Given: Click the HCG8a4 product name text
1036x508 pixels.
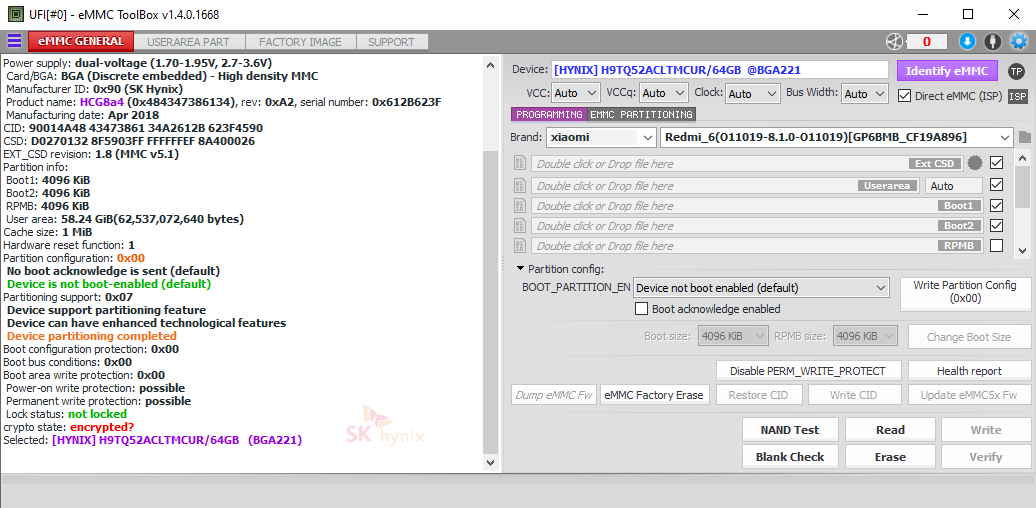Looking at the screenshot, I should coord(102,102).
